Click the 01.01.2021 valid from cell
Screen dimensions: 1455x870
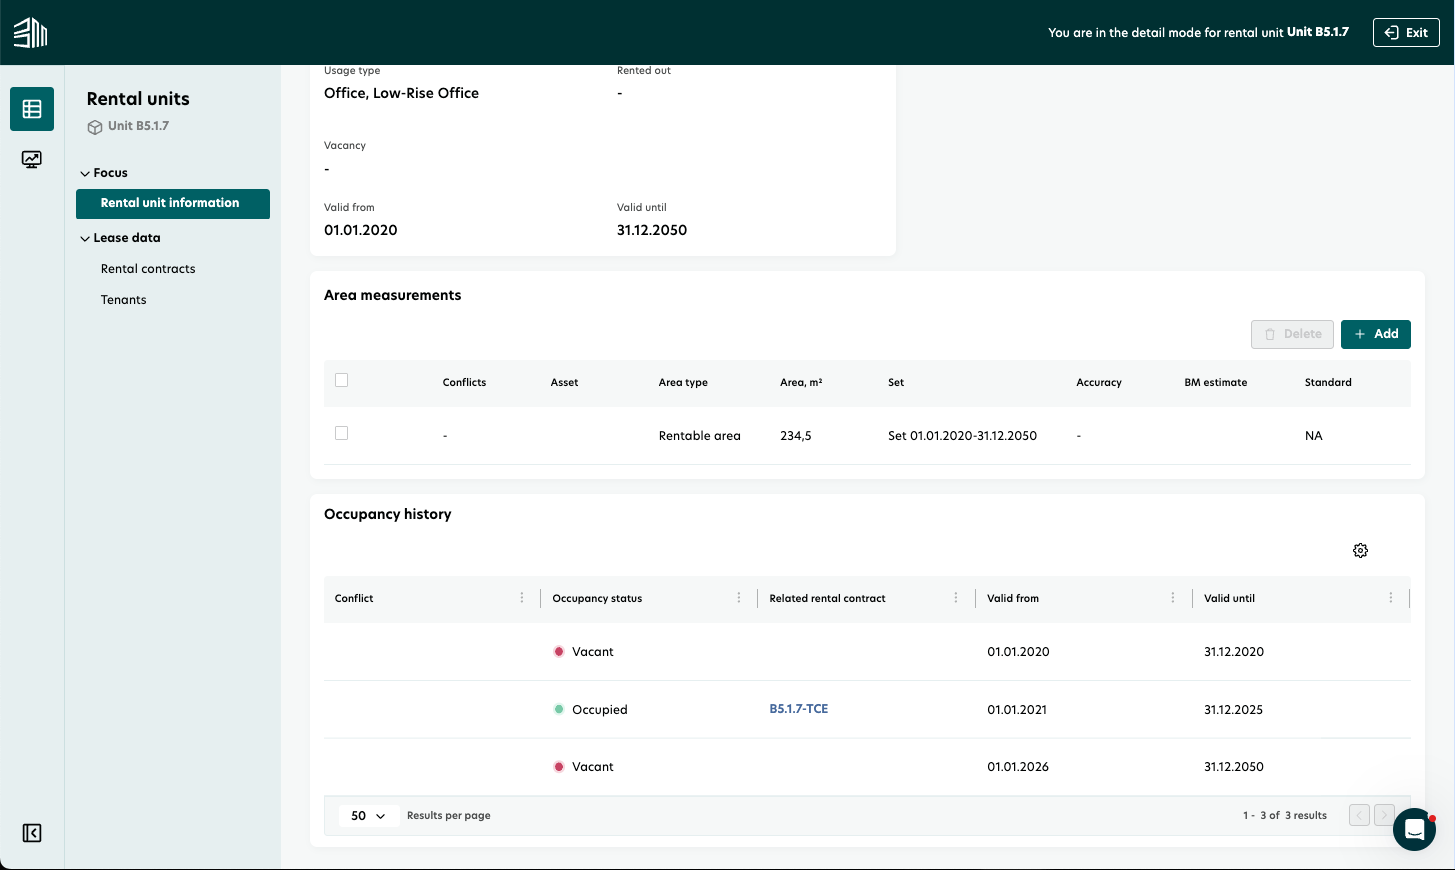(x=1017, y=710)
